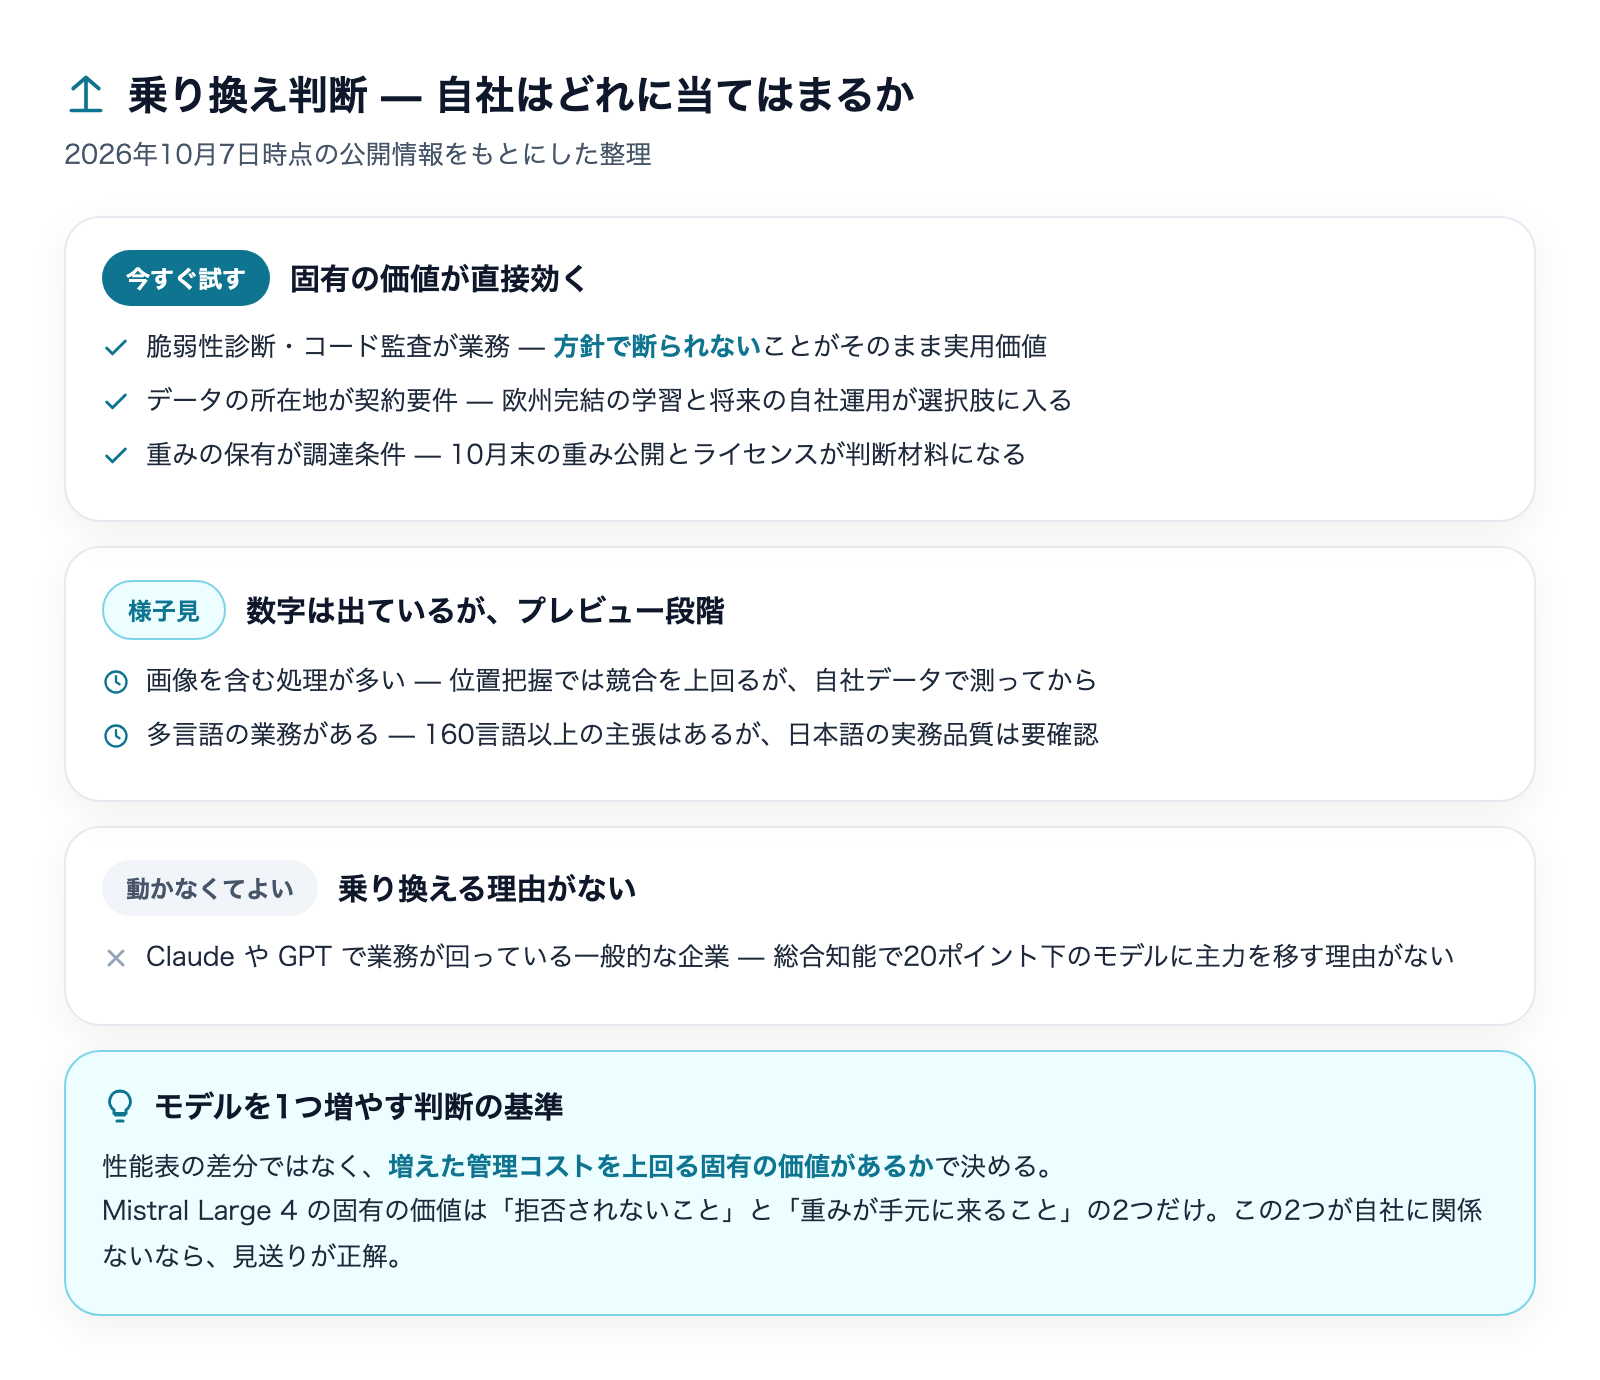Click the highlighted text 増えた管理コストを上回る固有の価値があるか

[661, 1166]
